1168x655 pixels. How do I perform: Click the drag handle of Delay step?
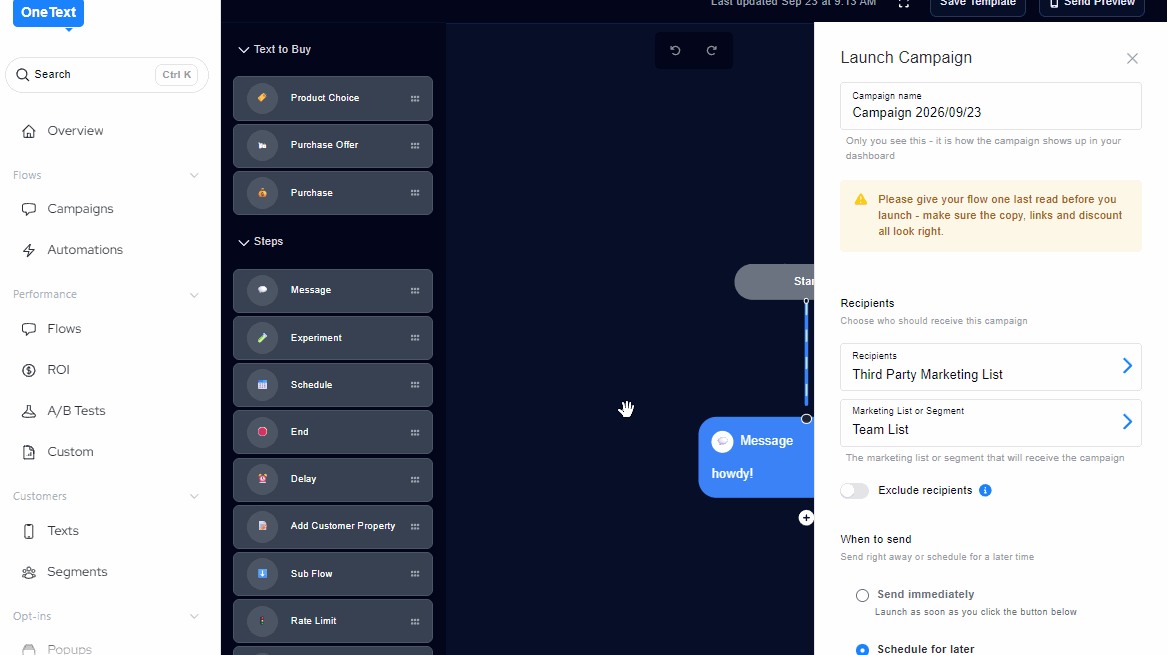pyautogui.click(x=415, y=480)
